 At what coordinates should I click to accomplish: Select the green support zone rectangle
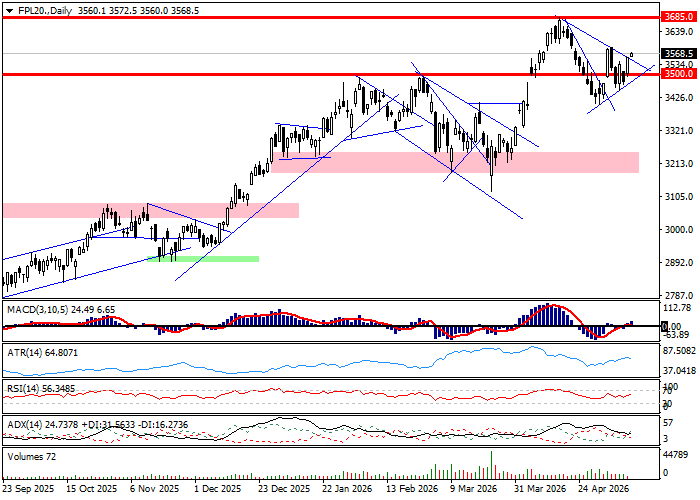click(x=203, y=259)
